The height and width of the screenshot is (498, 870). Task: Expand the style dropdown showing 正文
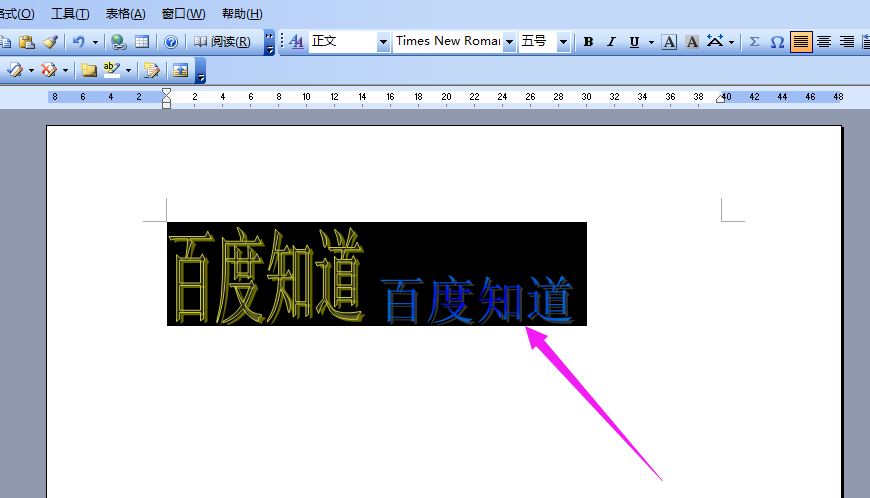coord(383,42)
